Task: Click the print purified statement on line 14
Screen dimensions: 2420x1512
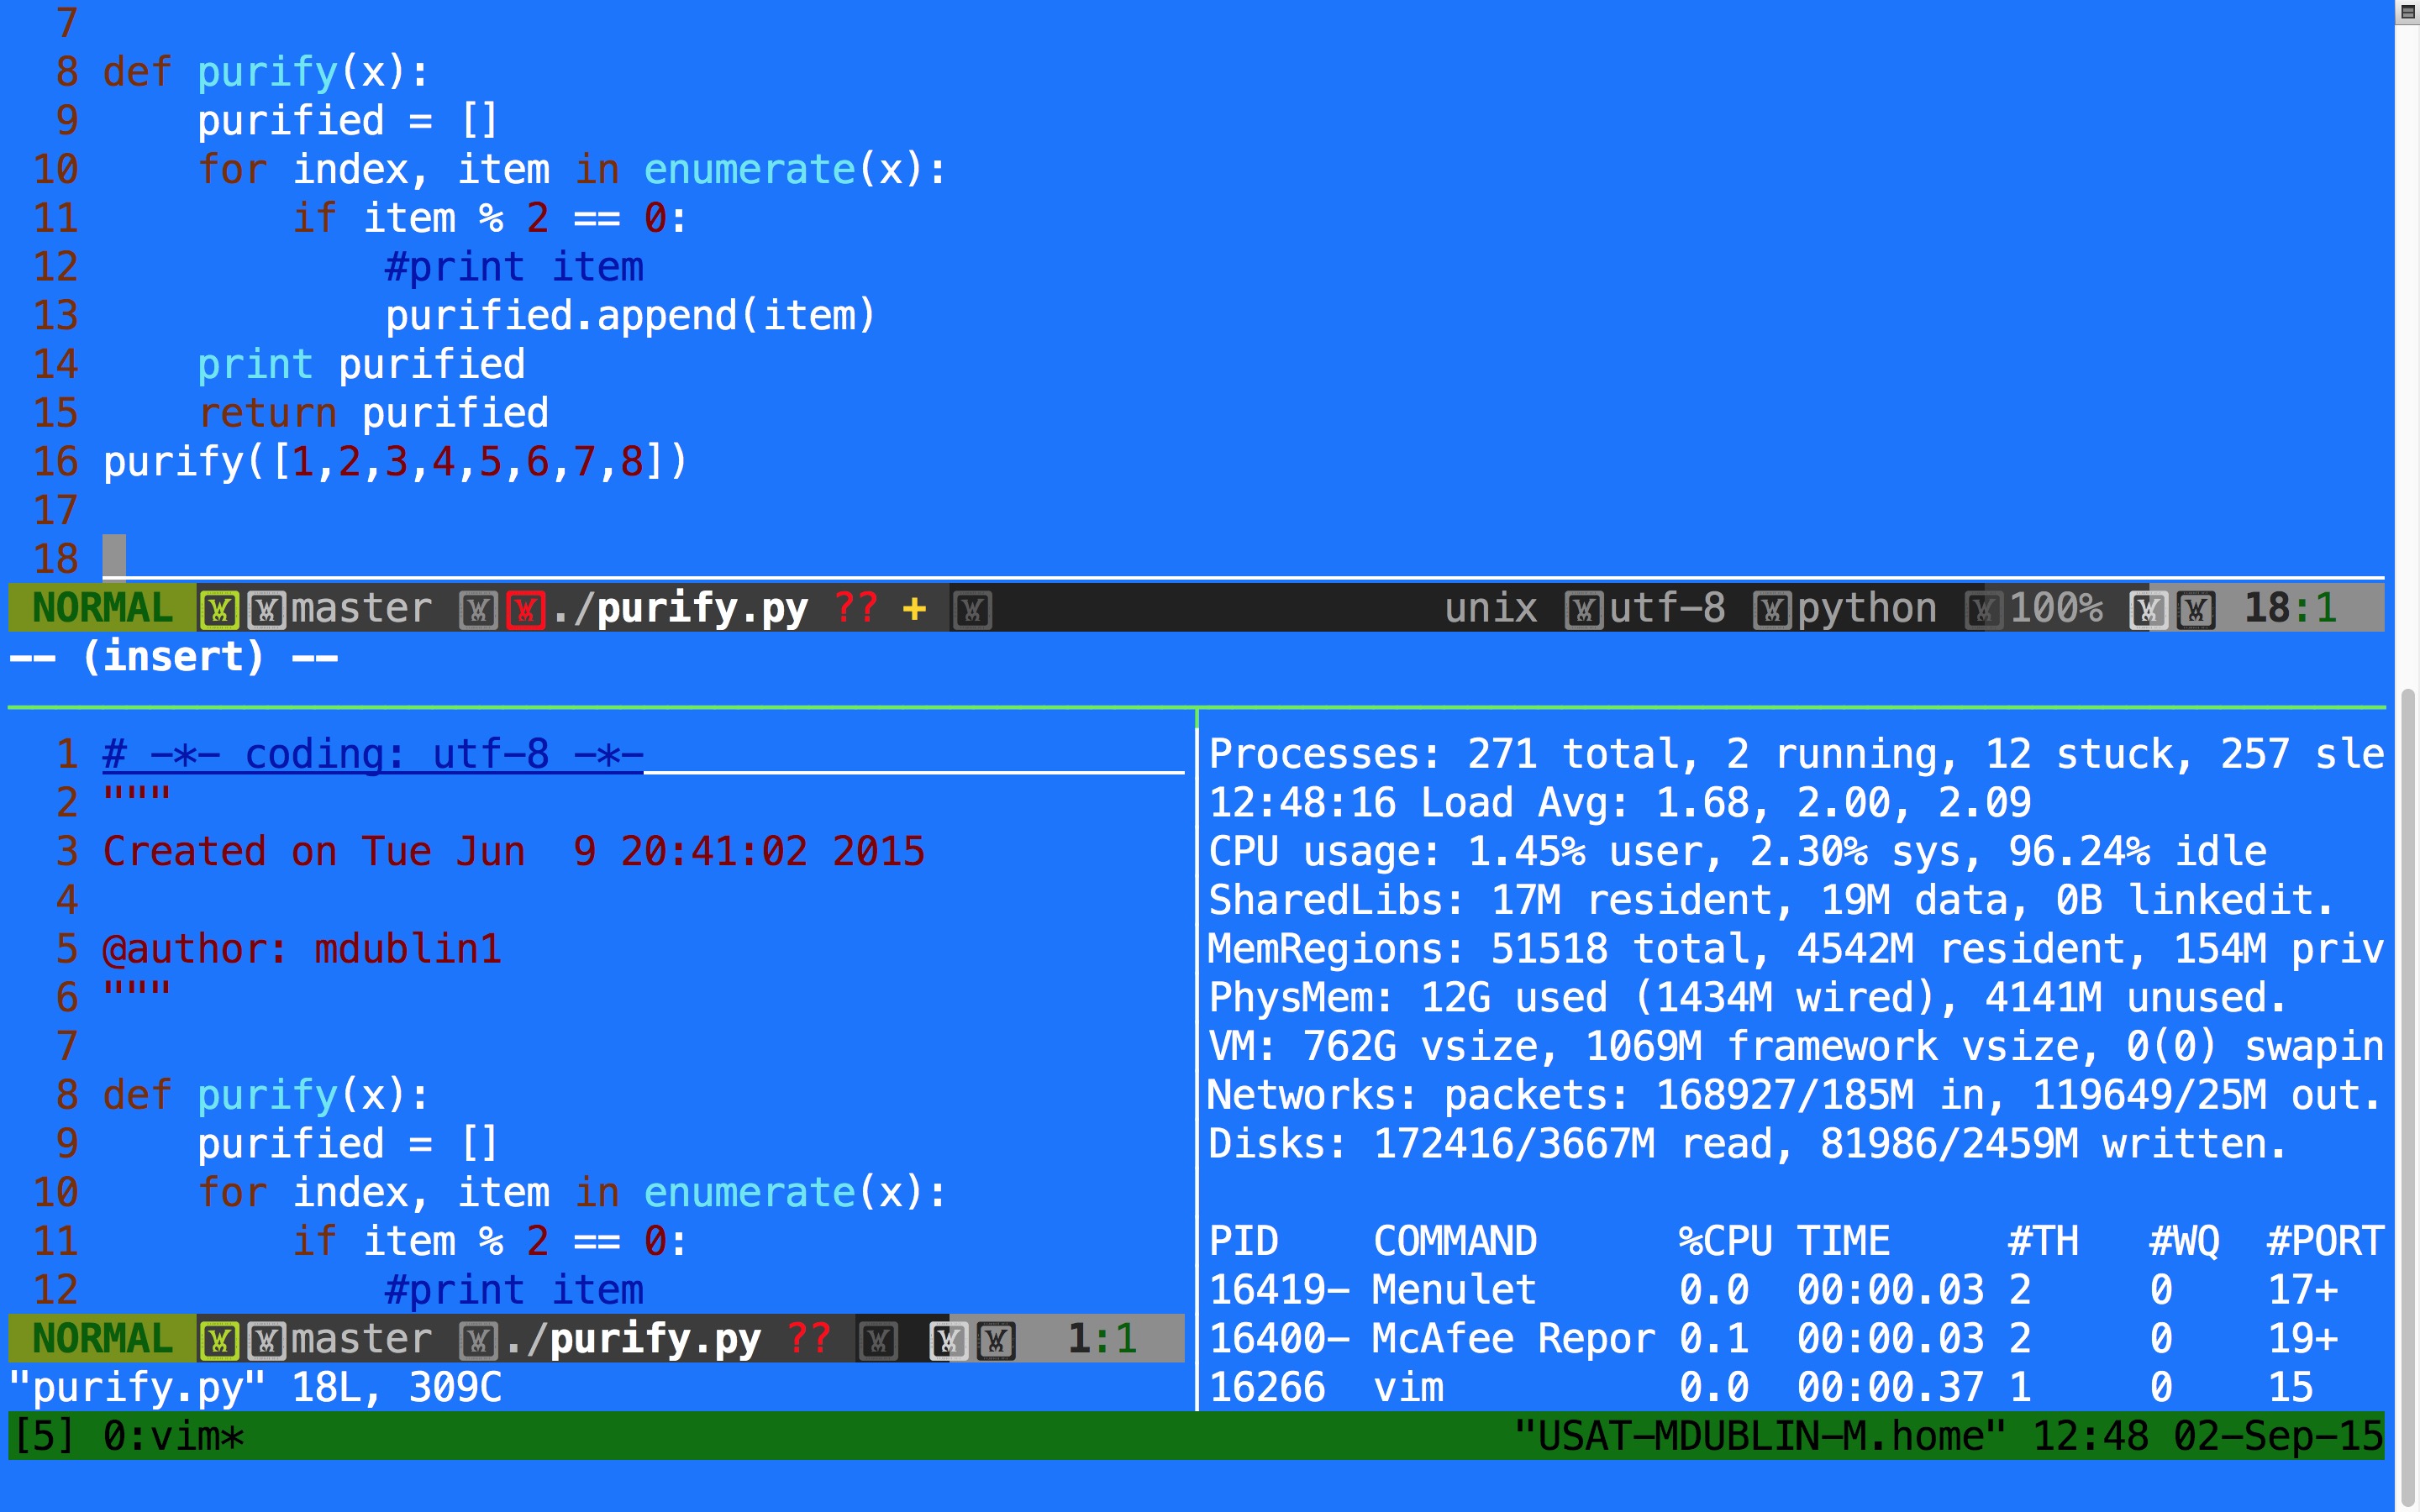Action: (361, 365)
